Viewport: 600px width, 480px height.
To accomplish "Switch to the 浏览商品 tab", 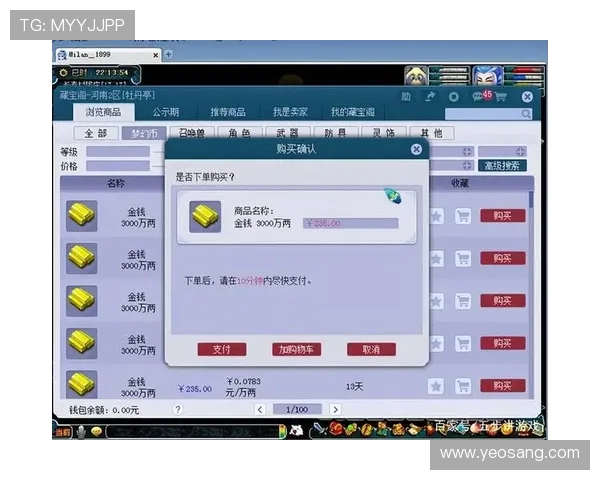I will pos(103,112).
